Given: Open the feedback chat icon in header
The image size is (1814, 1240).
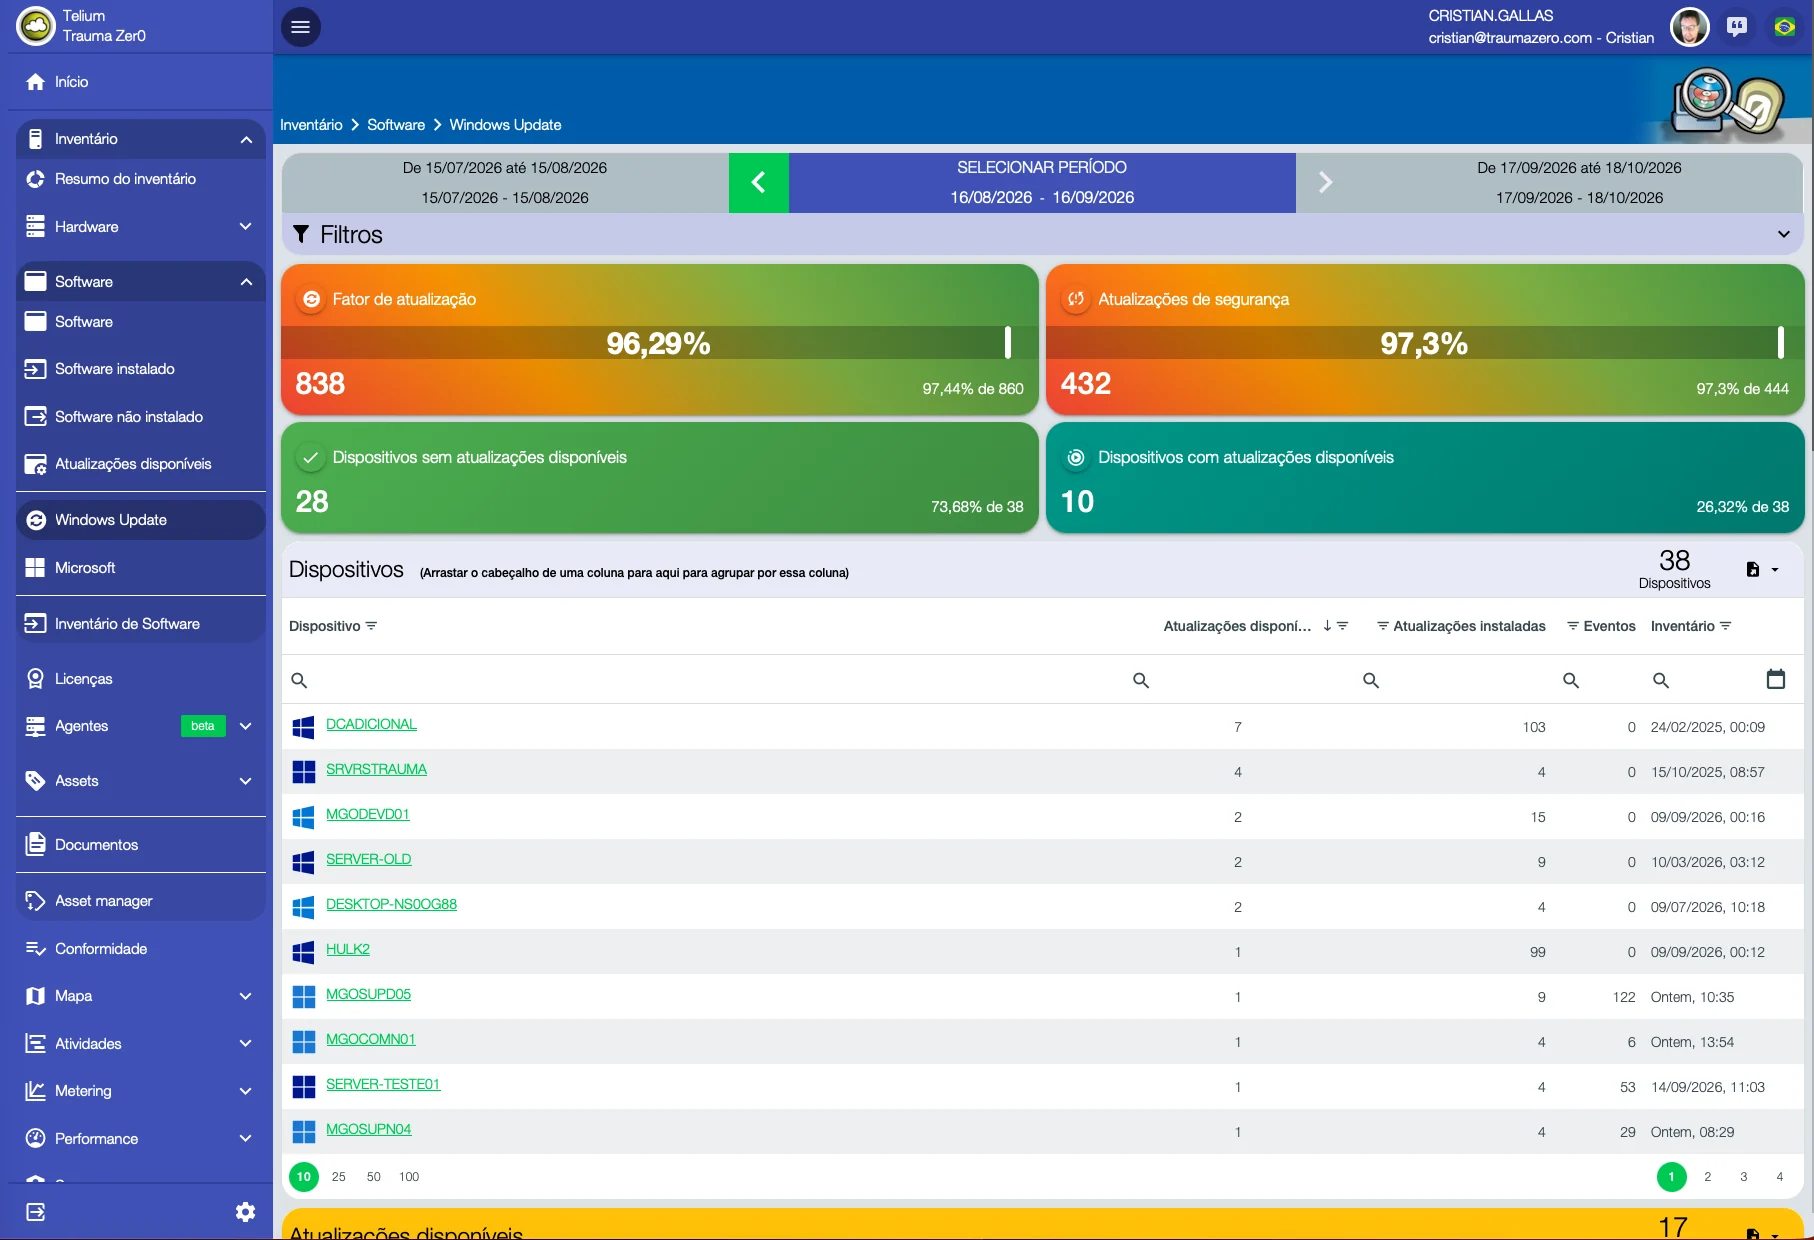Looking at the screenshot, I should (x=1737, y=27).
